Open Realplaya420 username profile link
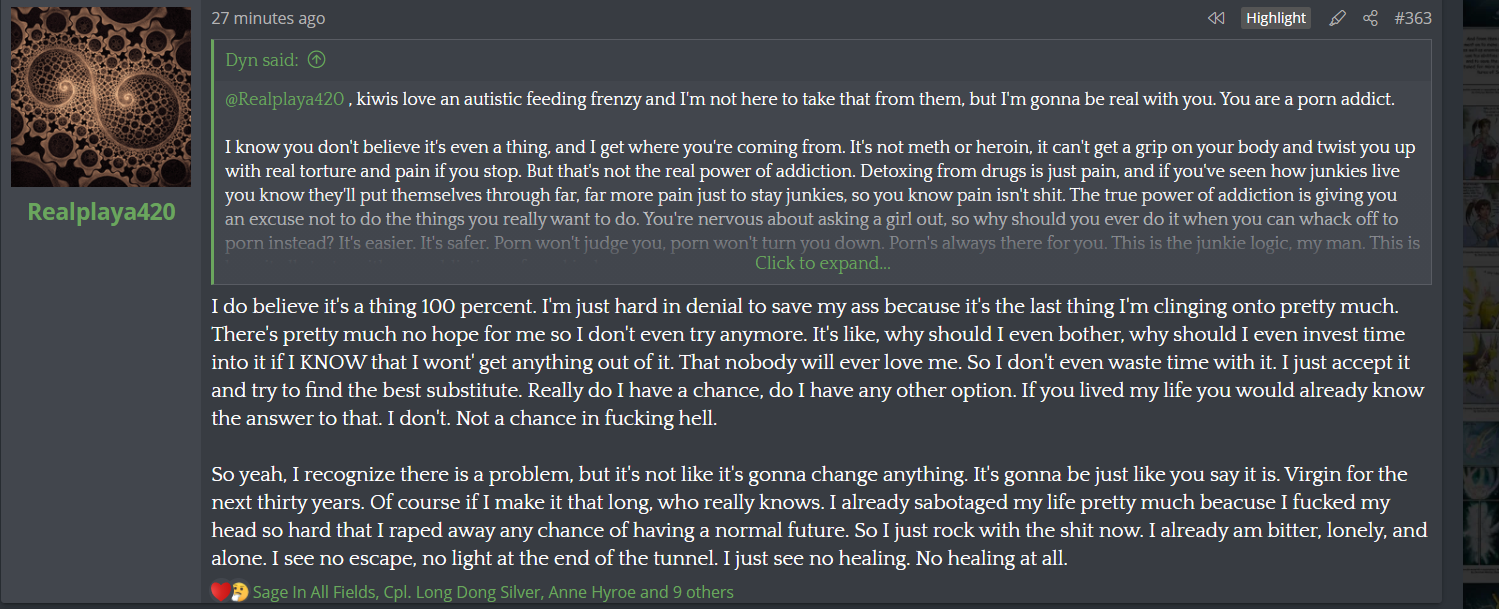Screen dimensions: 1499x609 tap(101, 212)
